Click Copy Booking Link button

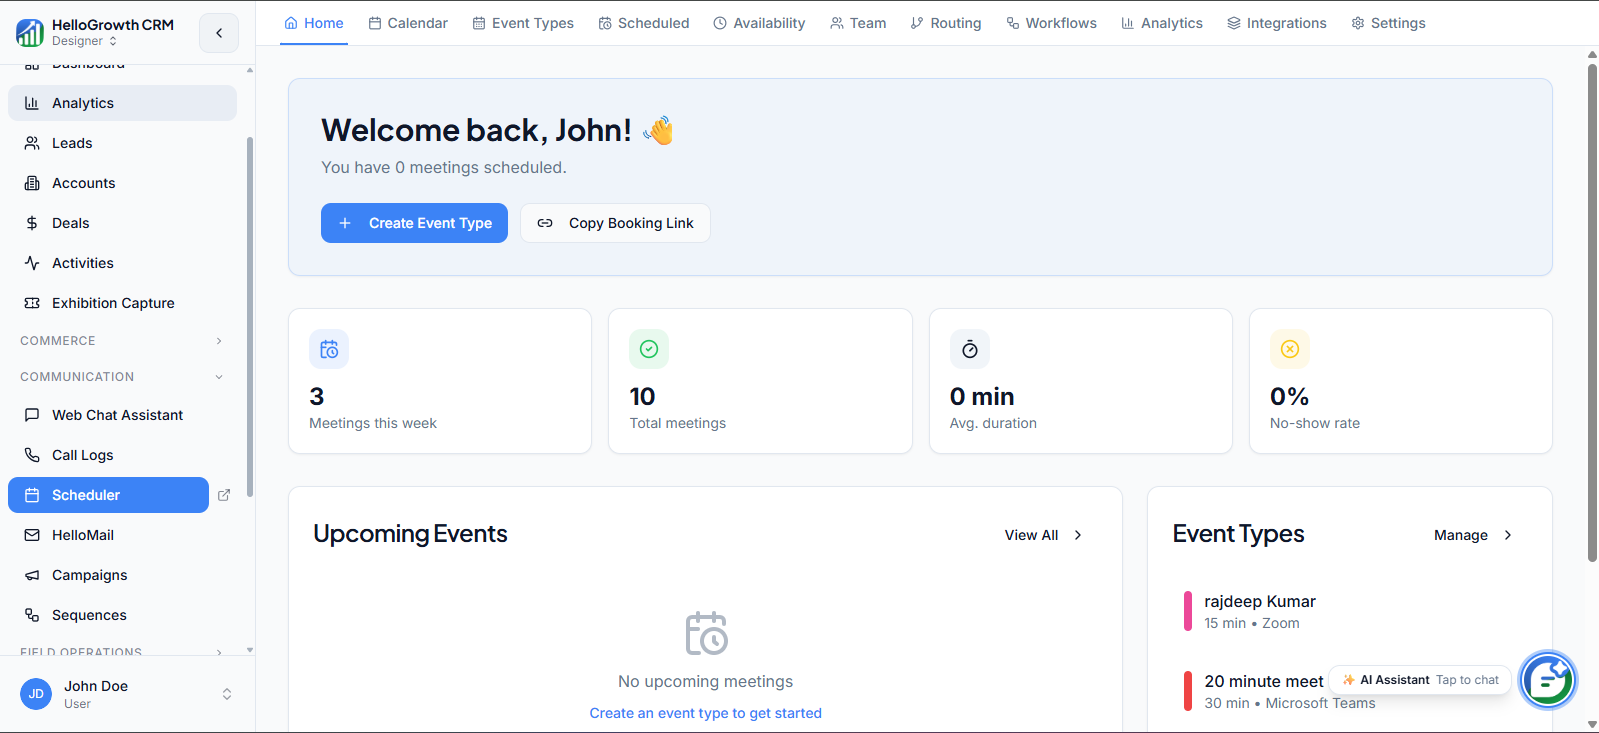click(615, 223)
